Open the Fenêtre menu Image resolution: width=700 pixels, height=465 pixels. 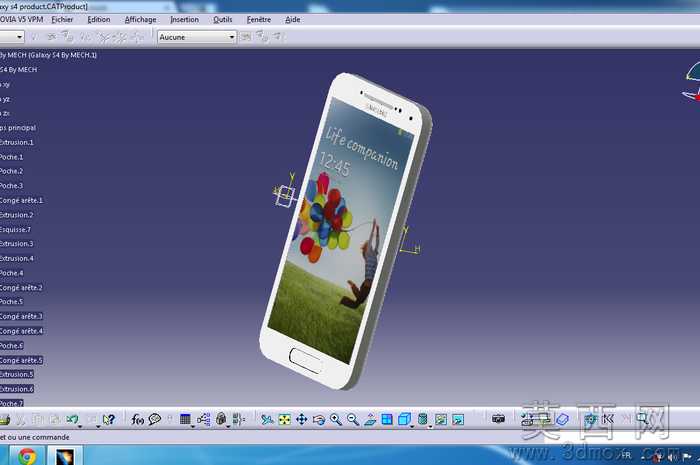coord(258,20)
